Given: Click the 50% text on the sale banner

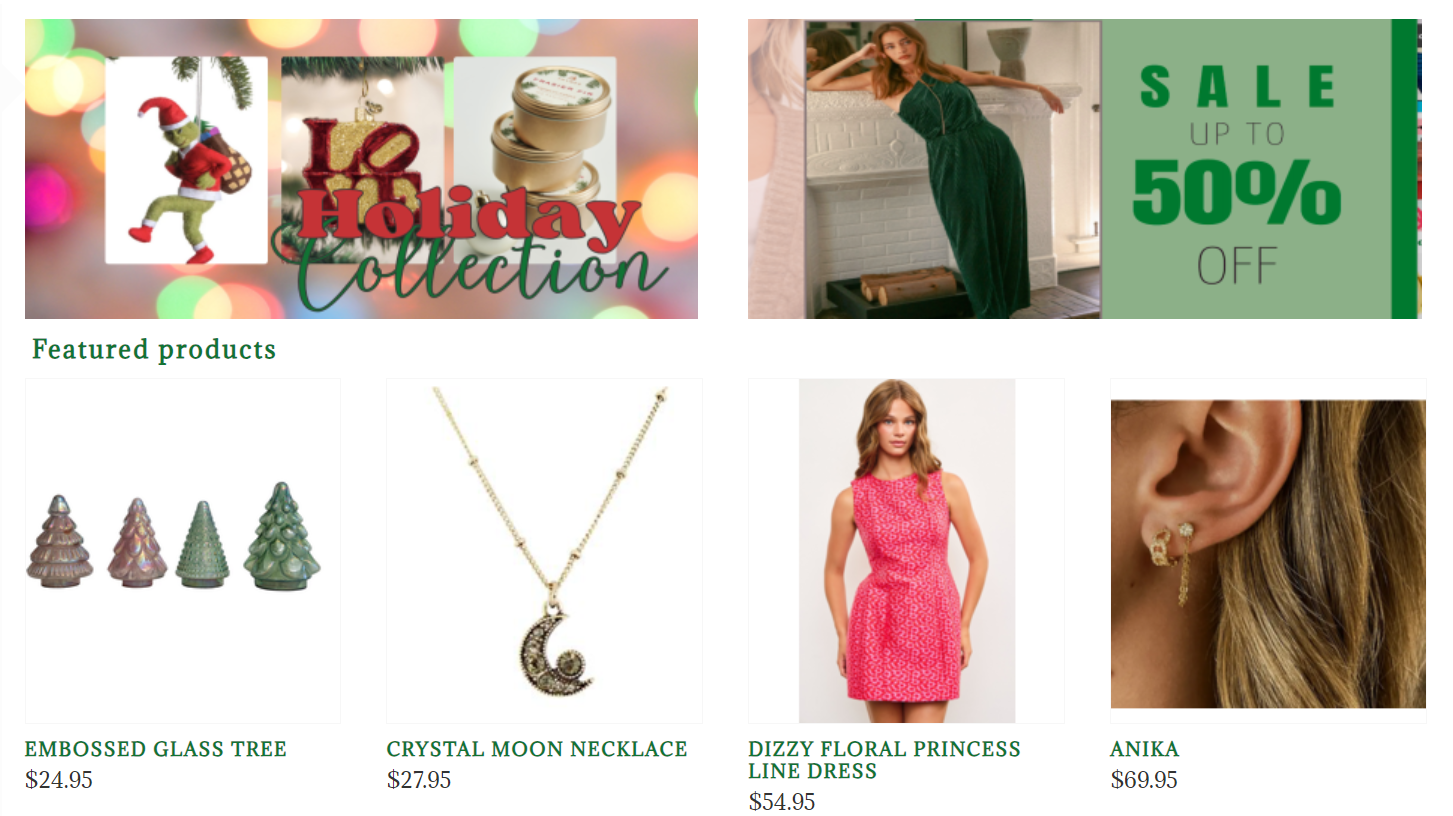Looking at the screenshot, I should (x=1237, y=191).
